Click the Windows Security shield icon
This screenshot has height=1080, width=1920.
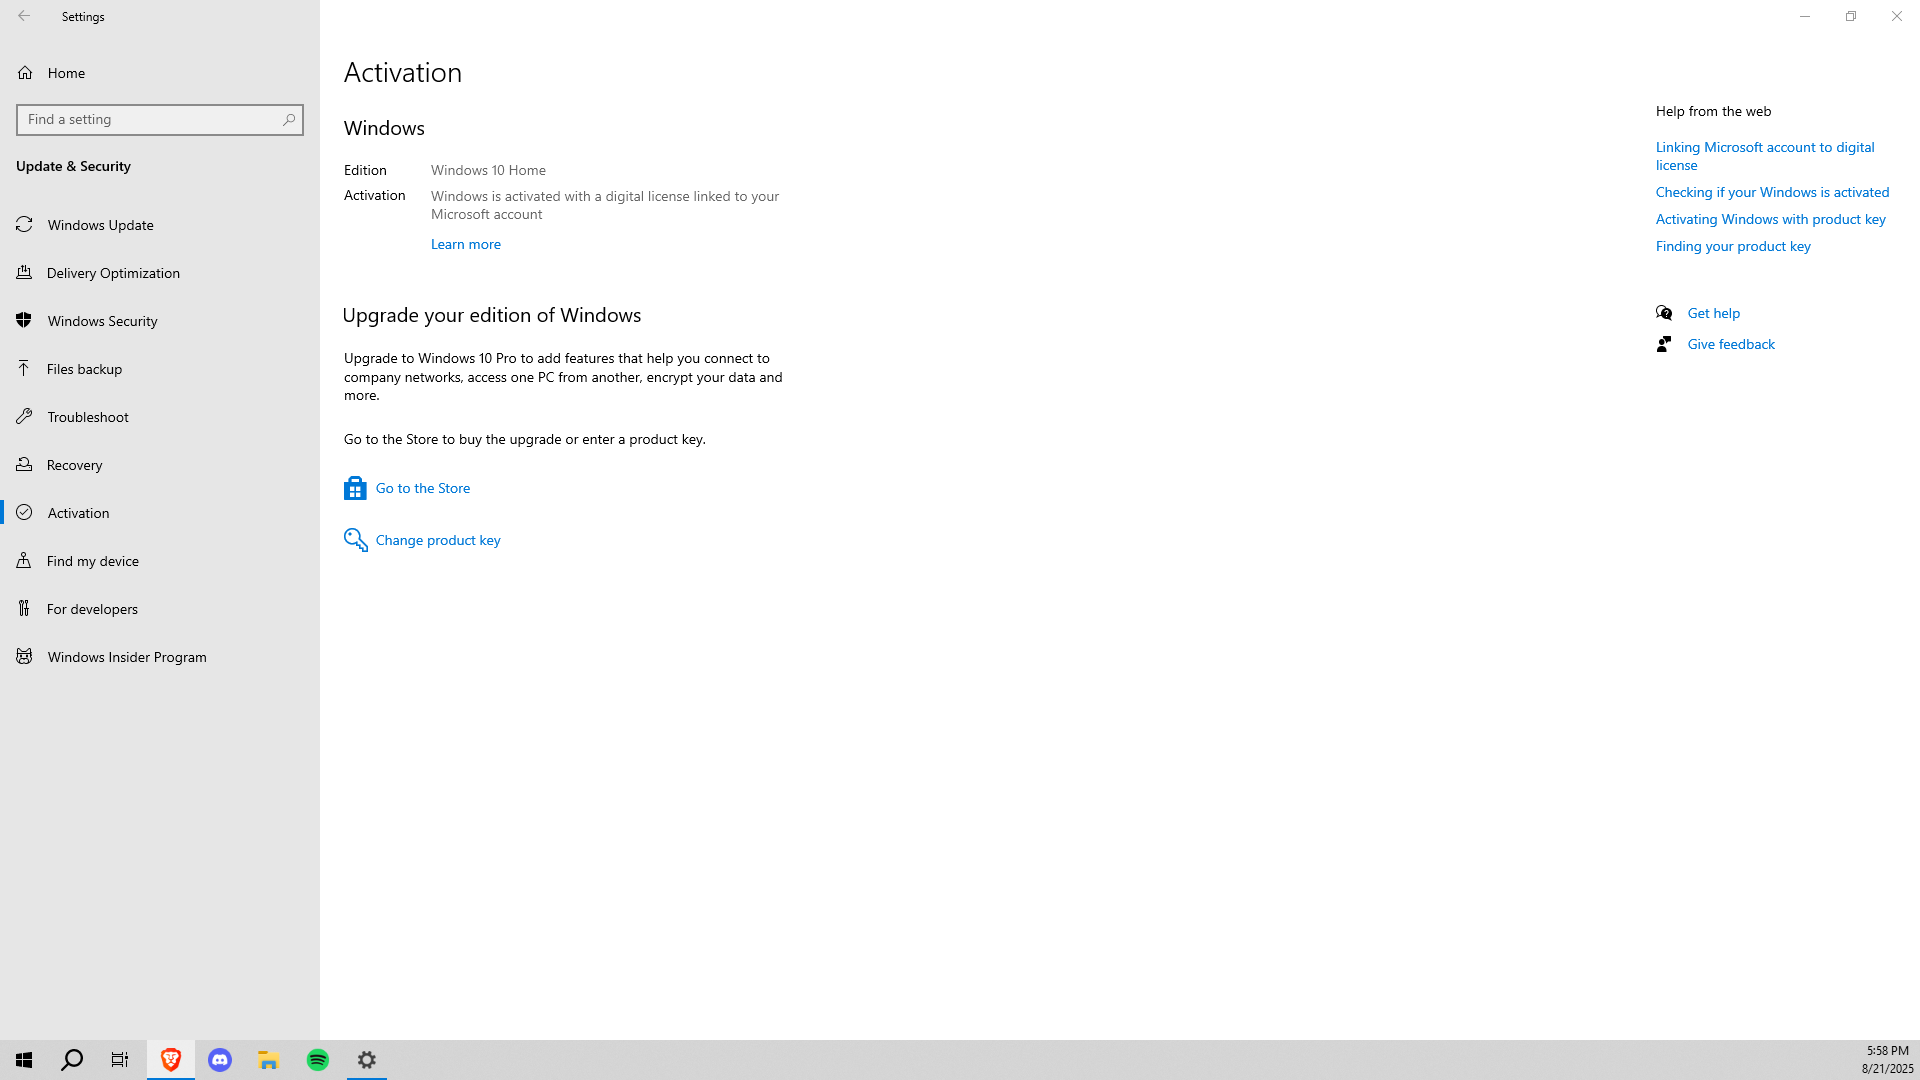point(24,320)
